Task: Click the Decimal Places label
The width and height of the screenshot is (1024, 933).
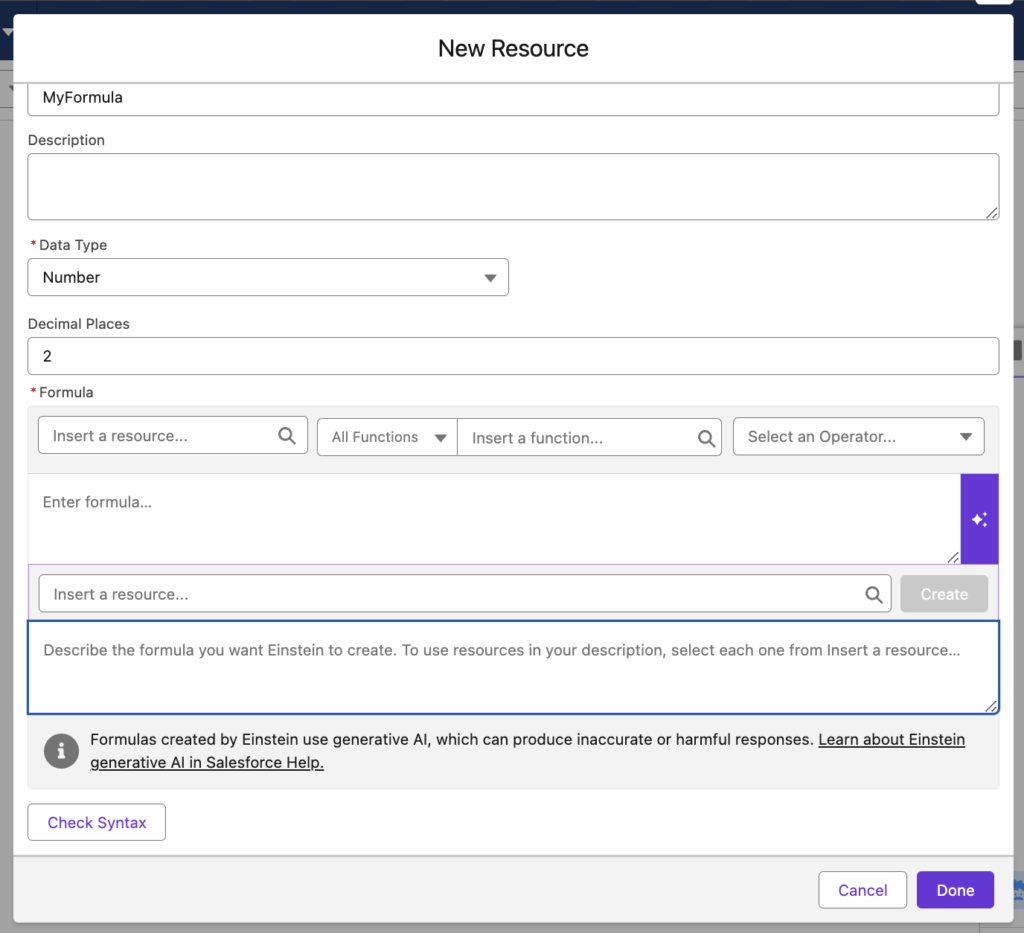Action: tap(78, 324)
